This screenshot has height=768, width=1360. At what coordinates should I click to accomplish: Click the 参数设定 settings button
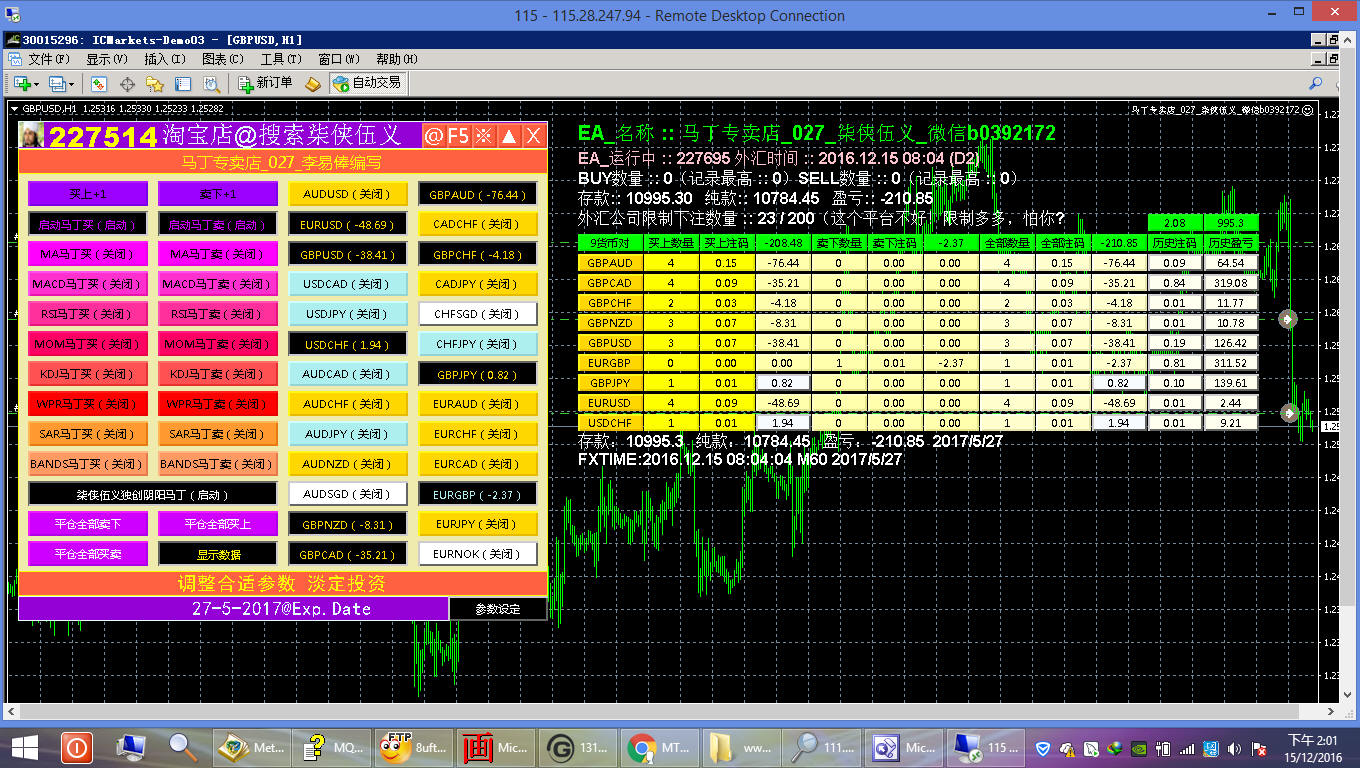click(x=498, y=609)
